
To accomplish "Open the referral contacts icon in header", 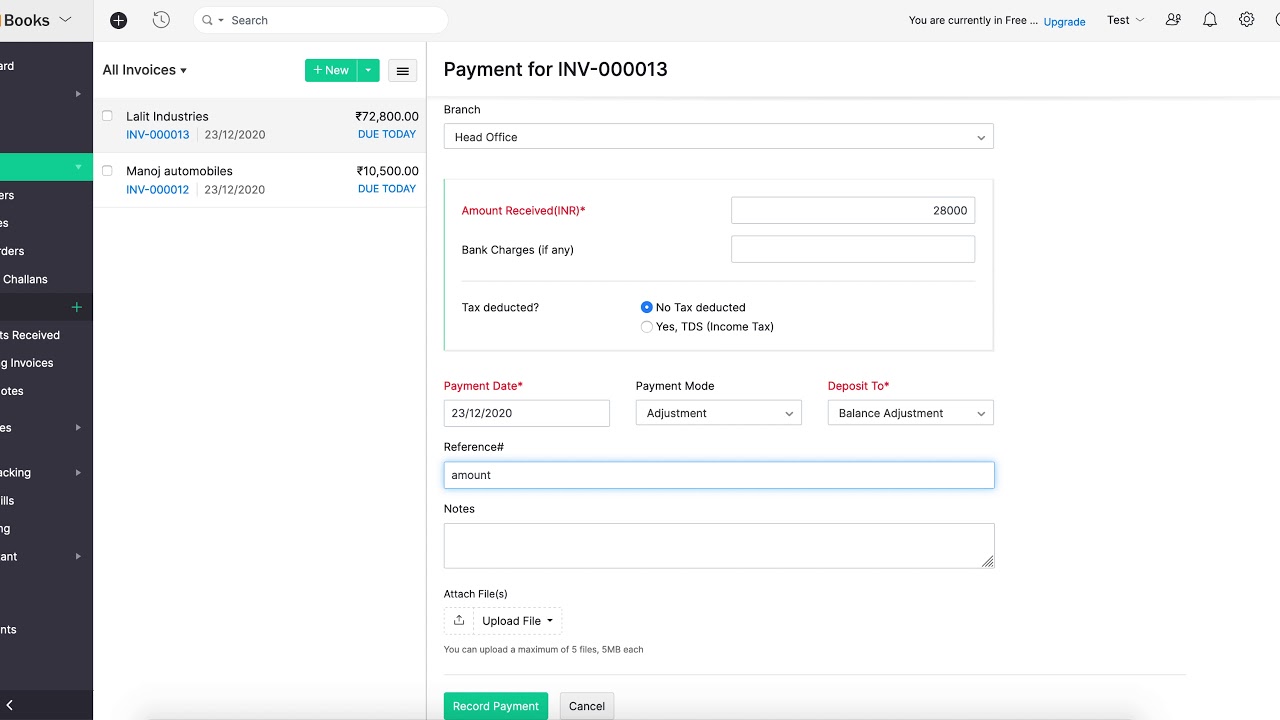I will (x=1173, y=20).
